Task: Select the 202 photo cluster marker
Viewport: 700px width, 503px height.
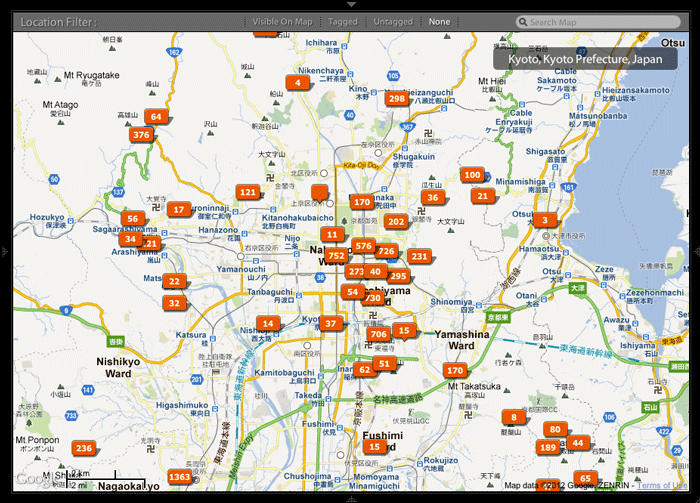Action: pyautogui.click(x=396, y=221)
